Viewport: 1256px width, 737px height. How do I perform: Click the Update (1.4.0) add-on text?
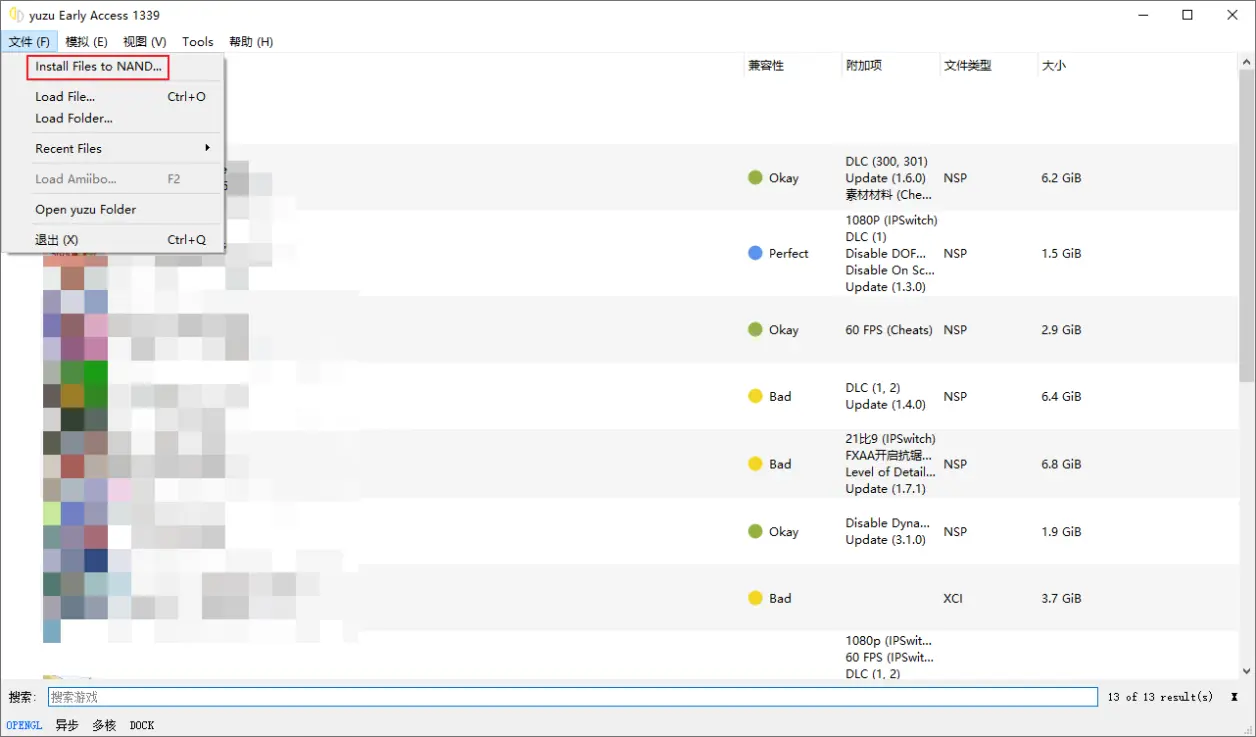886,405
